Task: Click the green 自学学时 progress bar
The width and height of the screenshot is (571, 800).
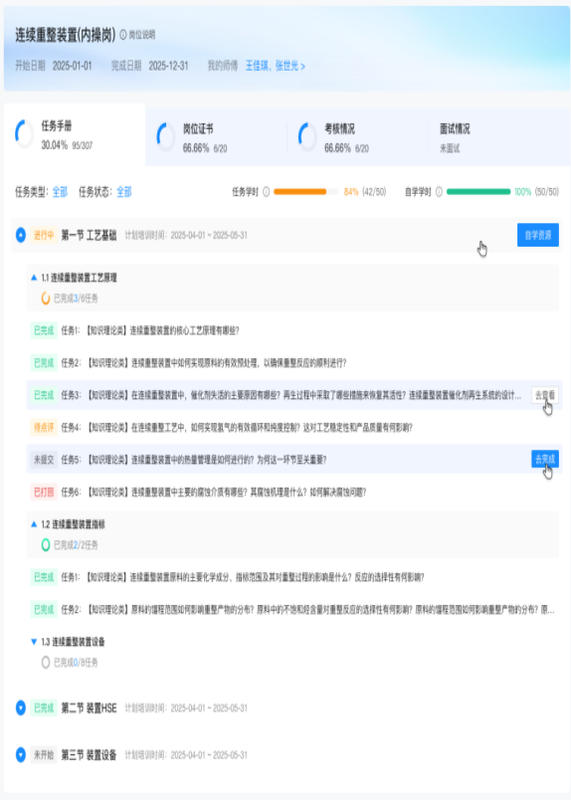Action: (478, 192)
